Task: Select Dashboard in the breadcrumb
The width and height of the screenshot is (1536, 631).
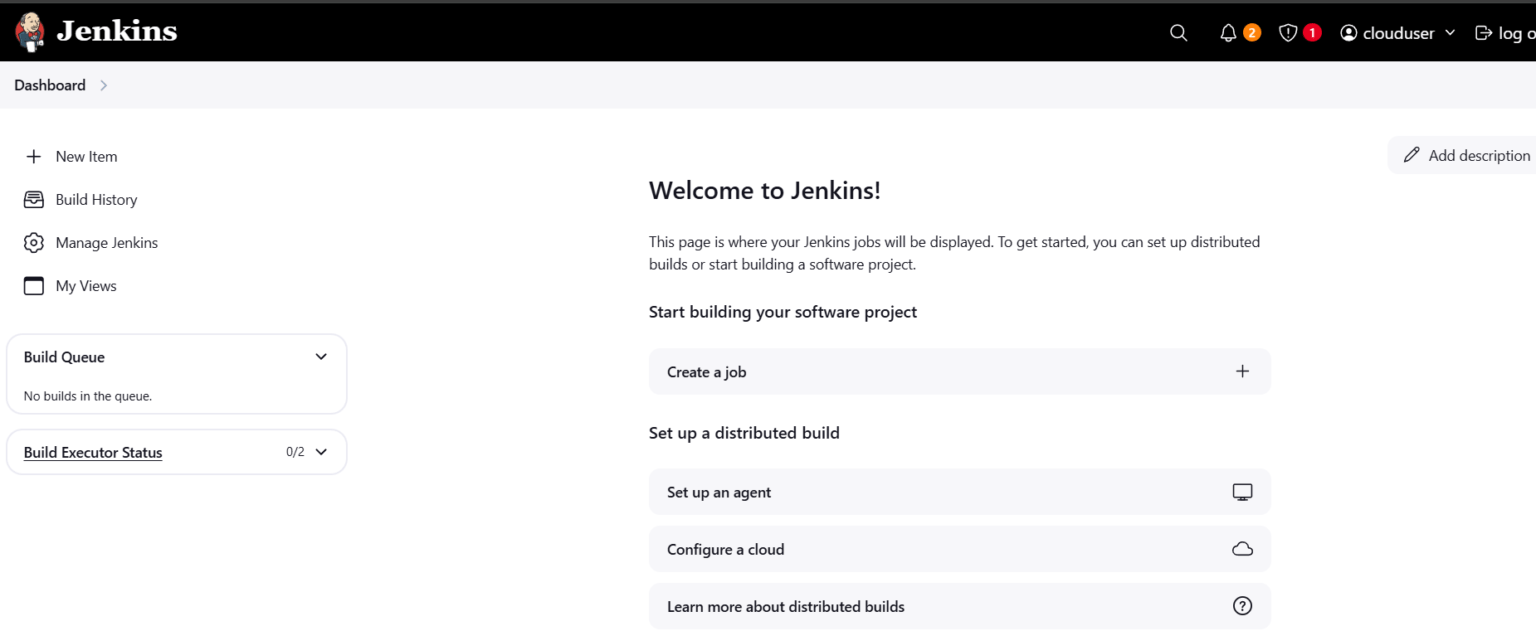Action: [49, 85]
